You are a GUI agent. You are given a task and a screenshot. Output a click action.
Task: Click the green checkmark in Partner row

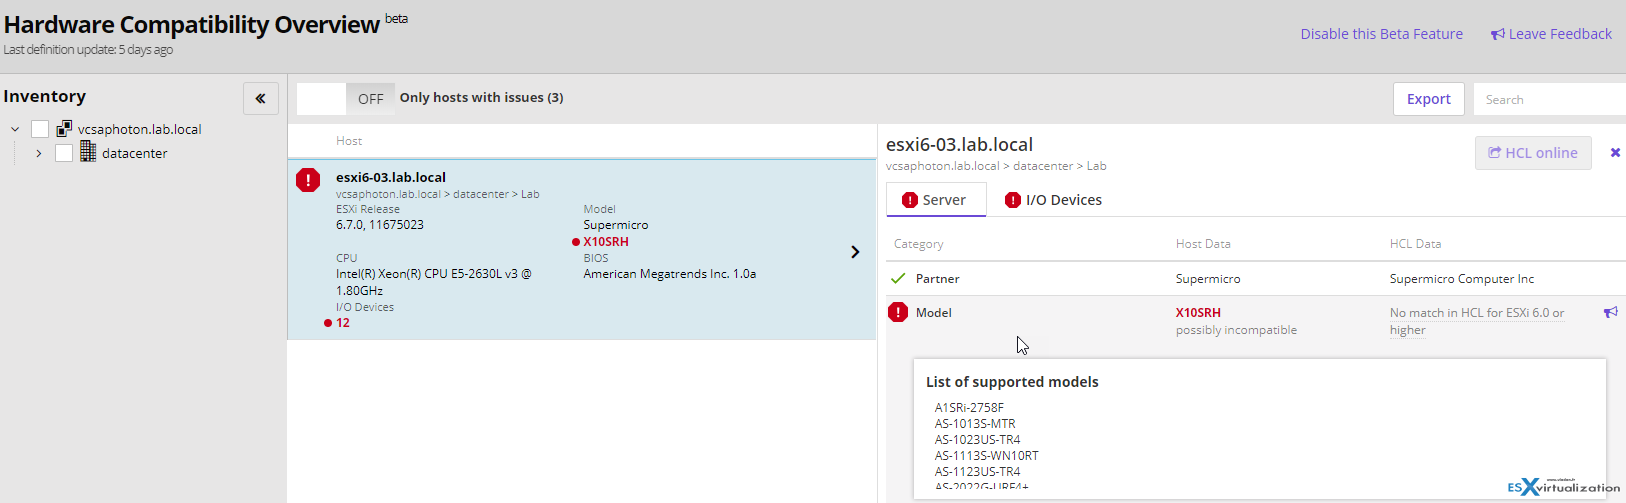tap(898, 278)
